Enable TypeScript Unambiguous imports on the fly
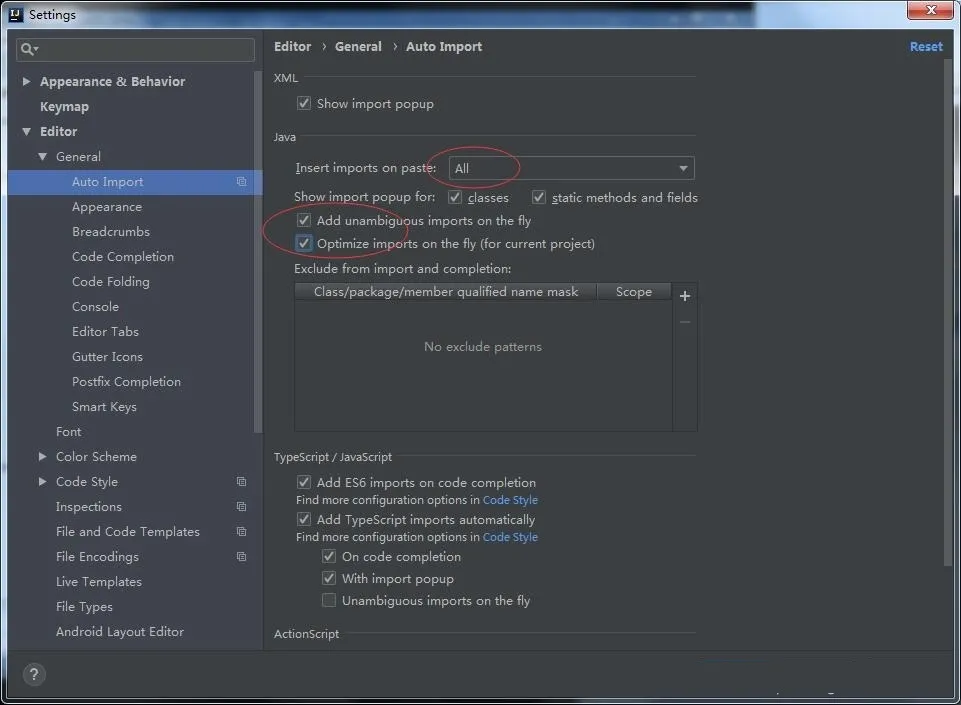Image resolution: width=961 pixels, height=705 pixels. tap(329, 601)
